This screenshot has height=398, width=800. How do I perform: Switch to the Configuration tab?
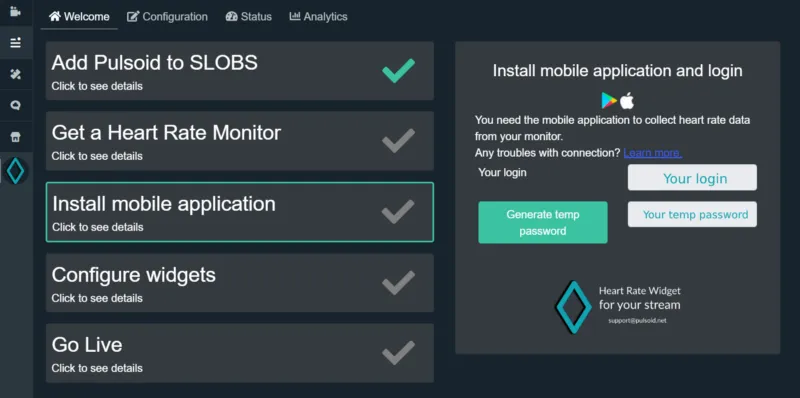tap(167, 17)
